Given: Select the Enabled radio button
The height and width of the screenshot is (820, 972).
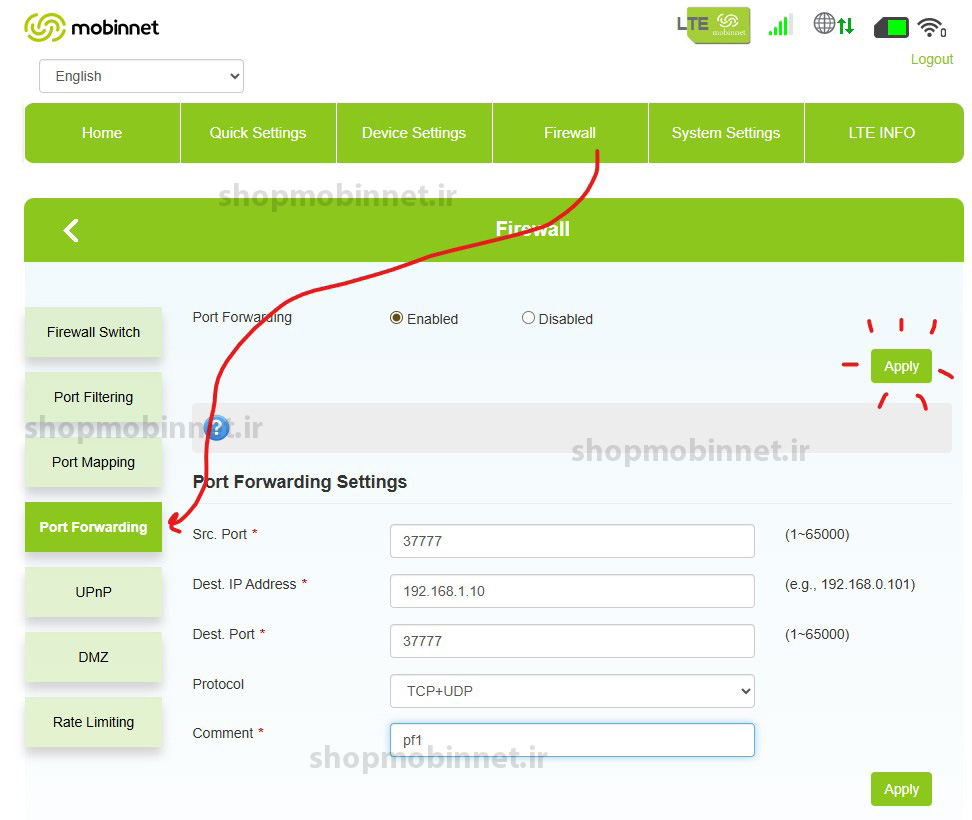Looking at the screenshot, I should 396,318.
